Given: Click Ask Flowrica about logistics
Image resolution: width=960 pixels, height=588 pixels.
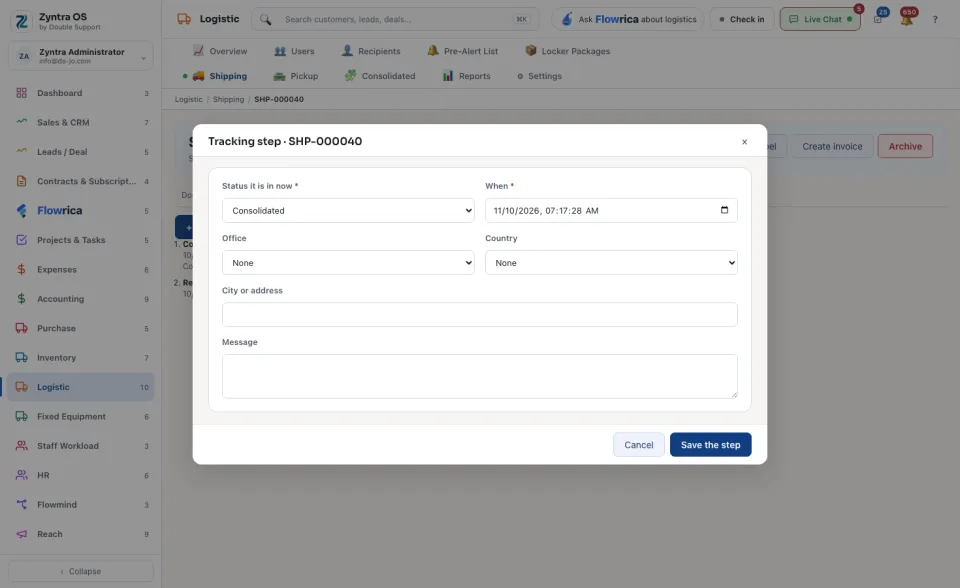Looking at the screenshot, I should click(x=628, y=19).
